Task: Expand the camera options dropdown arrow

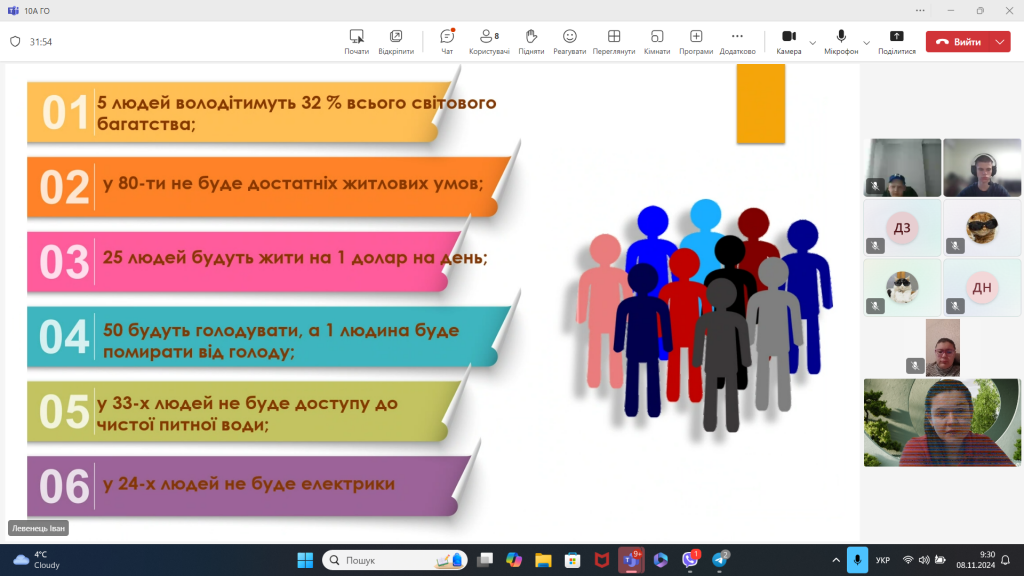Action: pos(812,43)
